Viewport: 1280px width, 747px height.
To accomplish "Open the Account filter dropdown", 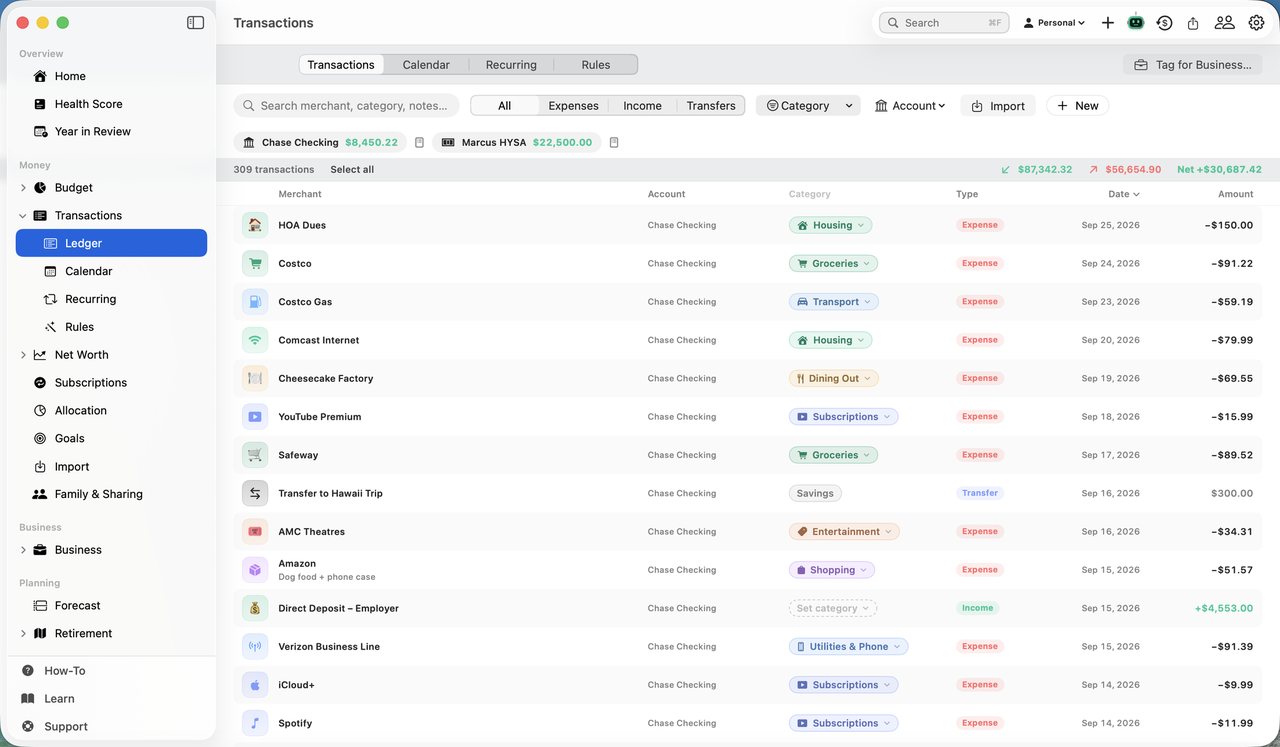I will click(x=910, y=106).
